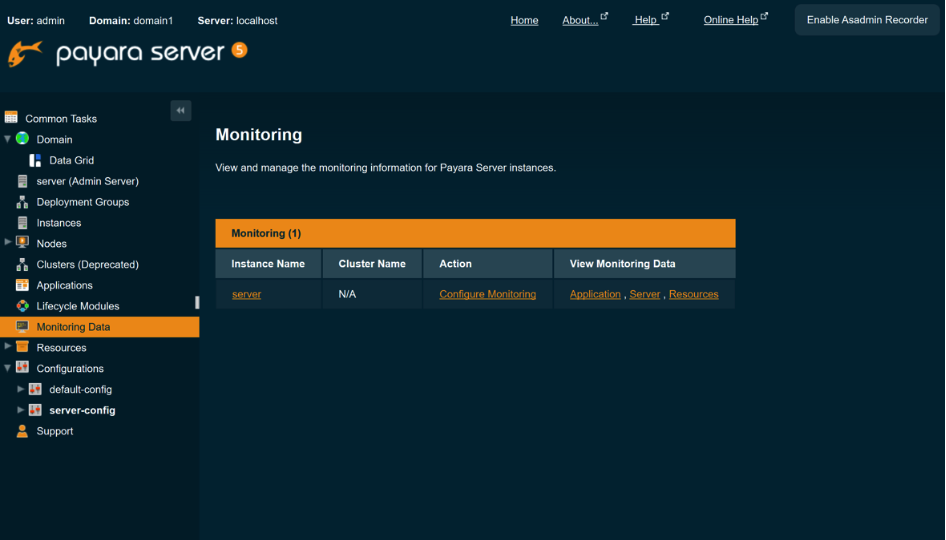Viewport: 946px width, 540px height.
Task: Select Monitoring Data in the tree
Action: pos(73,327)
